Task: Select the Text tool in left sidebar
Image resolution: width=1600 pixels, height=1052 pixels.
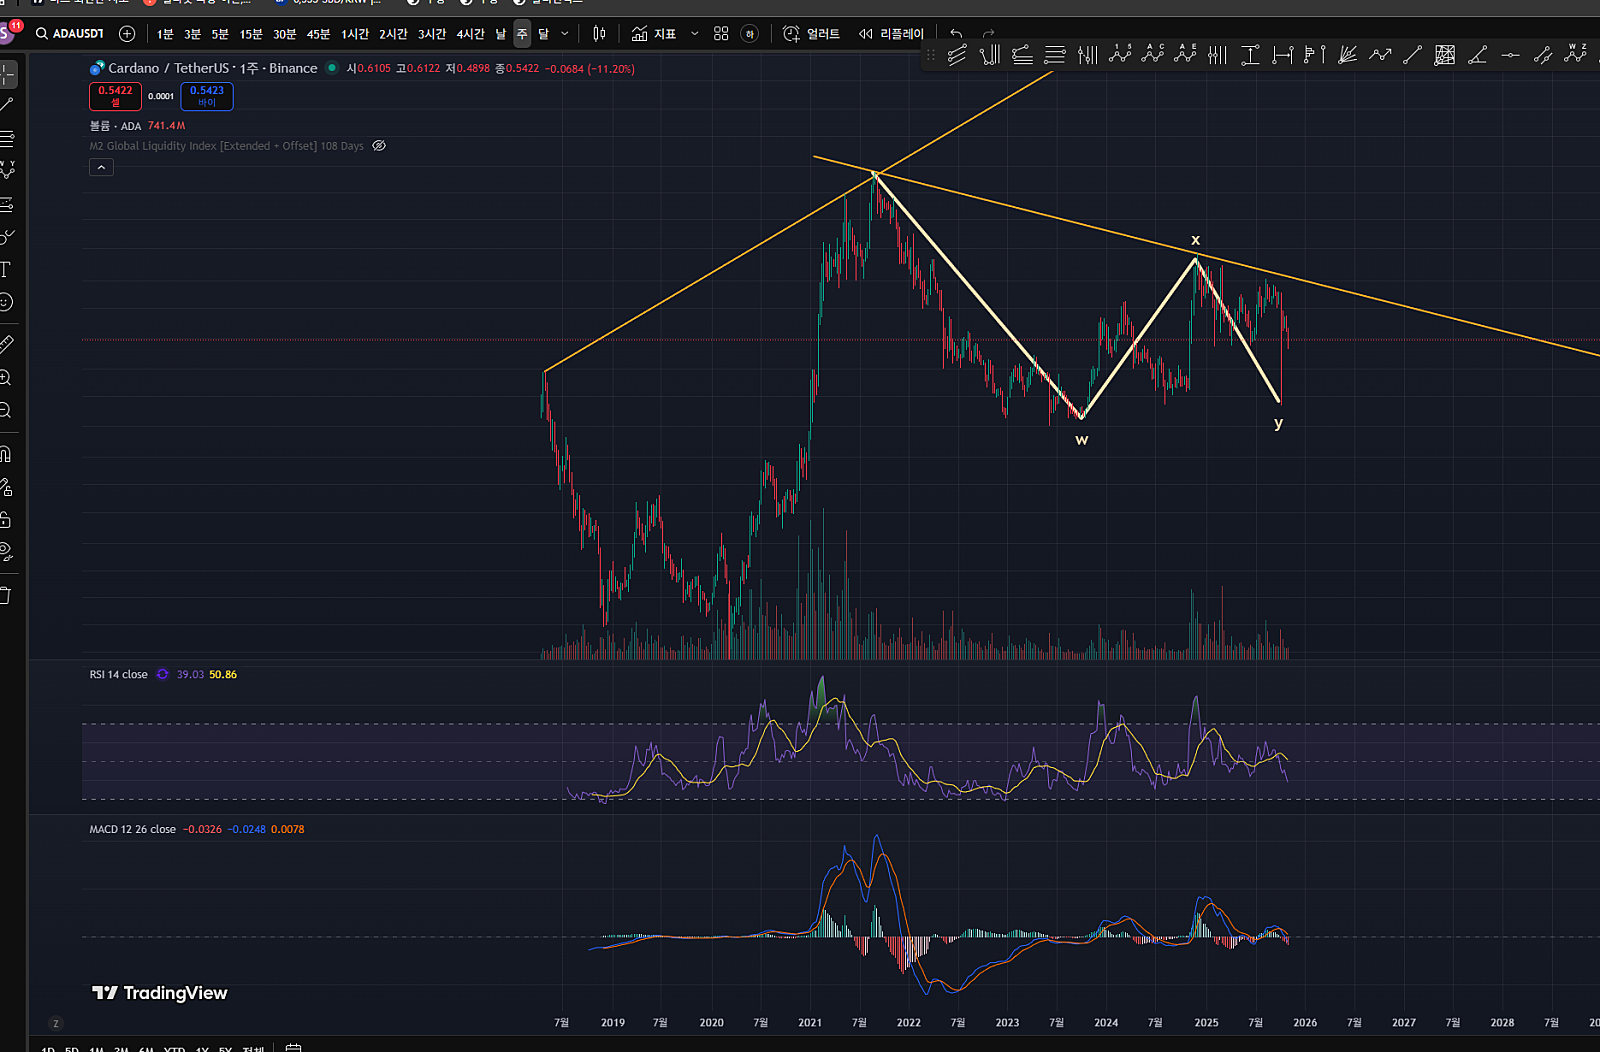Action: 6,270
